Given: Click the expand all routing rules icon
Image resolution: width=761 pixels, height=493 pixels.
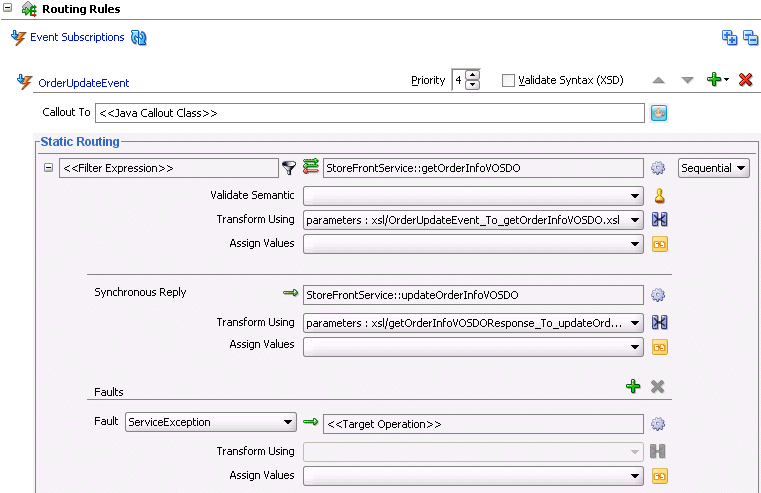Looking at the screenshot, I should [x=729, y=37].
